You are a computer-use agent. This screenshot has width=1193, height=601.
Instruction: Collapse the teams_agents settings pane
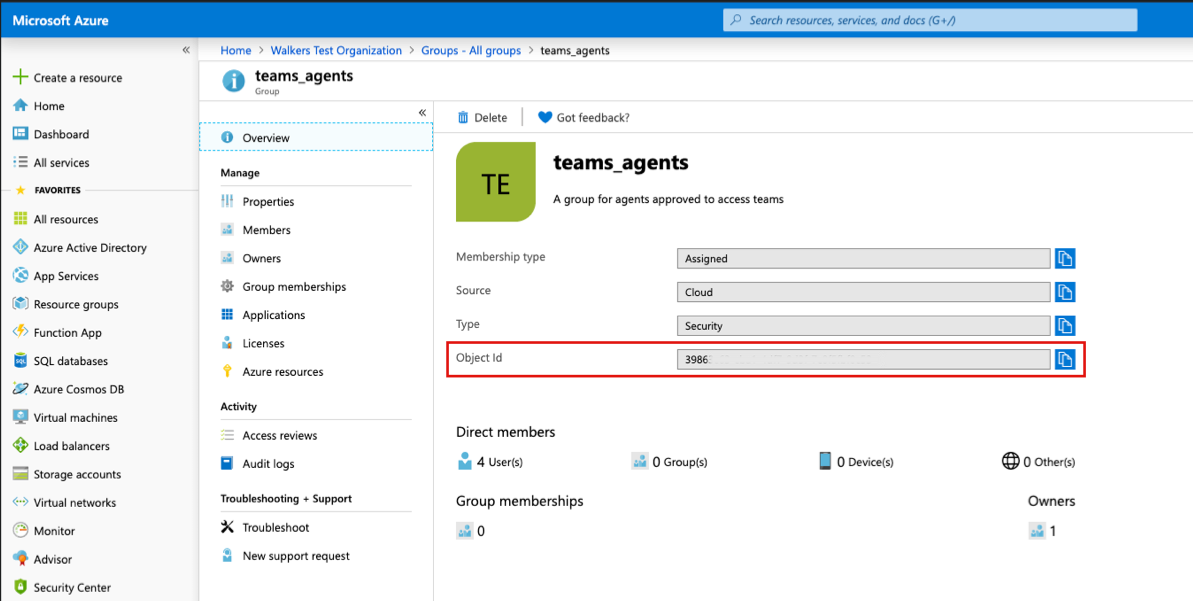[x=421, y=112]
